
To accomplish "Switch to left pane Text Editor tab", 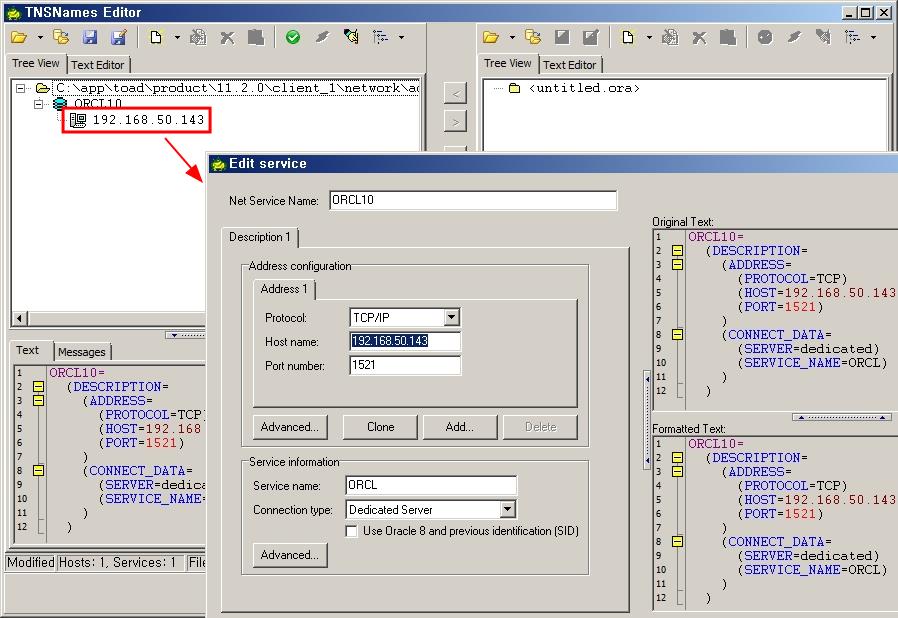I will [98, 65].
